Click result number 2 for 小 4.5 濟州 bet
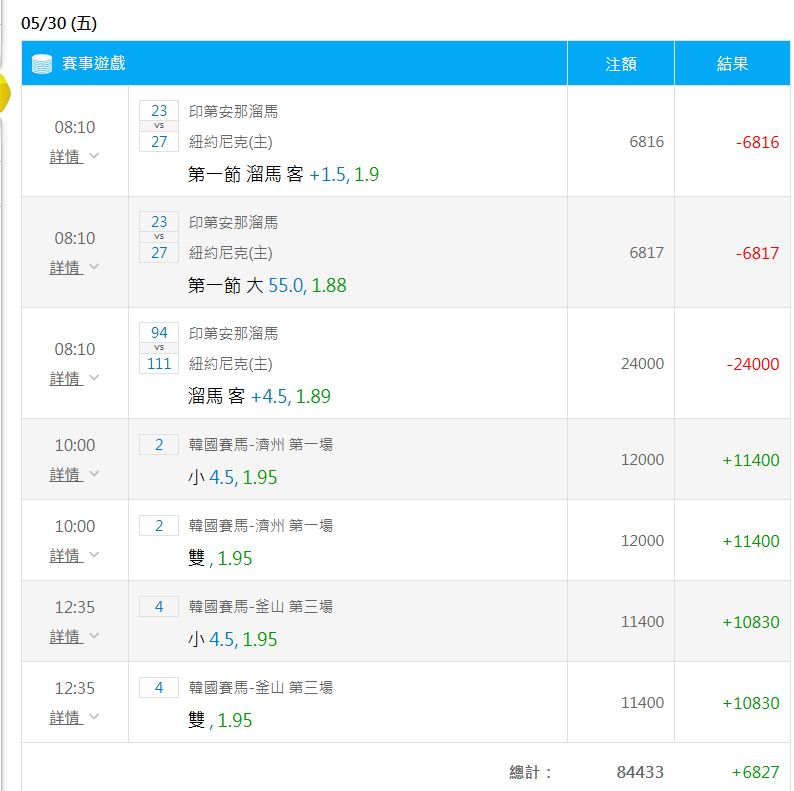The width and height of the screenshot is (794, 791). [159, 445]
